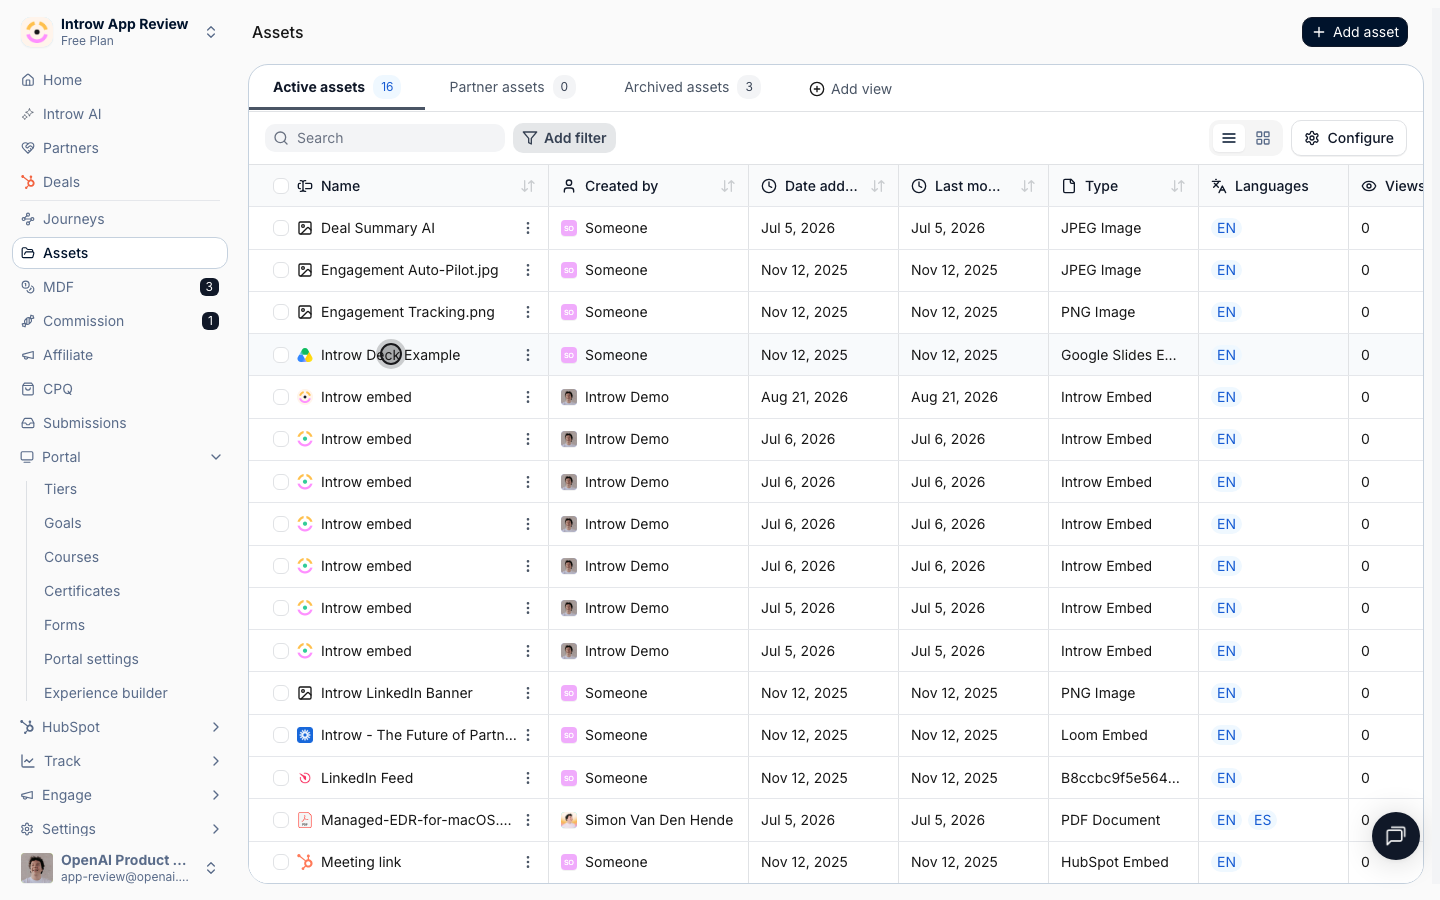Open CPQ in the sidebar
This screenshot has width=1440, height=900.
click(120, 389)
